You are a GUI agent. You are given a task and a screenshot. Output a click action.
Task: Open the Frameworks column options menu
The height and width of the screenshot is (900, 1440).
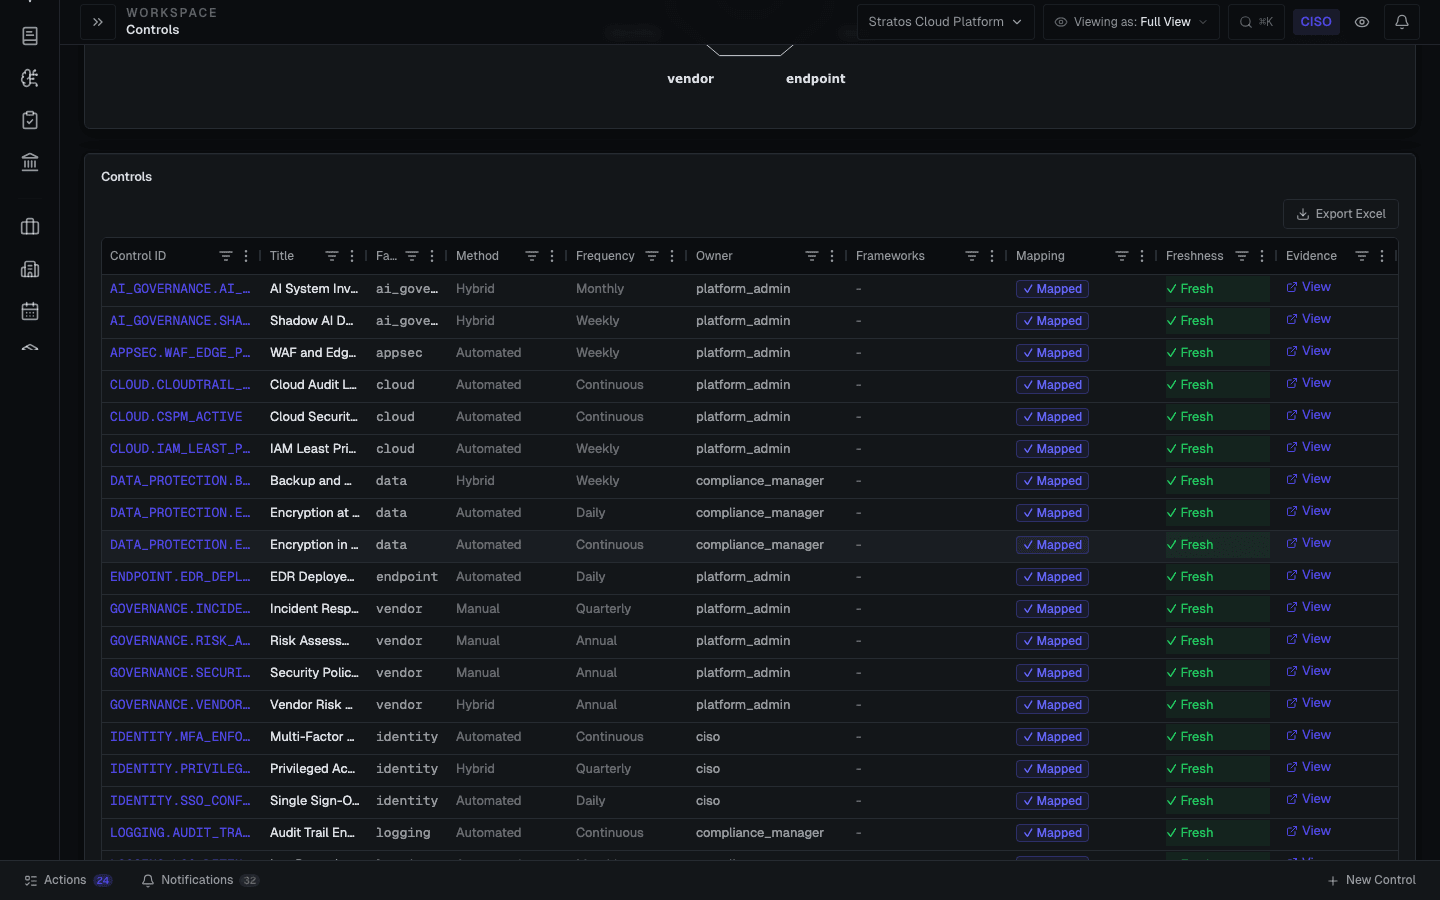click(992, 256)
